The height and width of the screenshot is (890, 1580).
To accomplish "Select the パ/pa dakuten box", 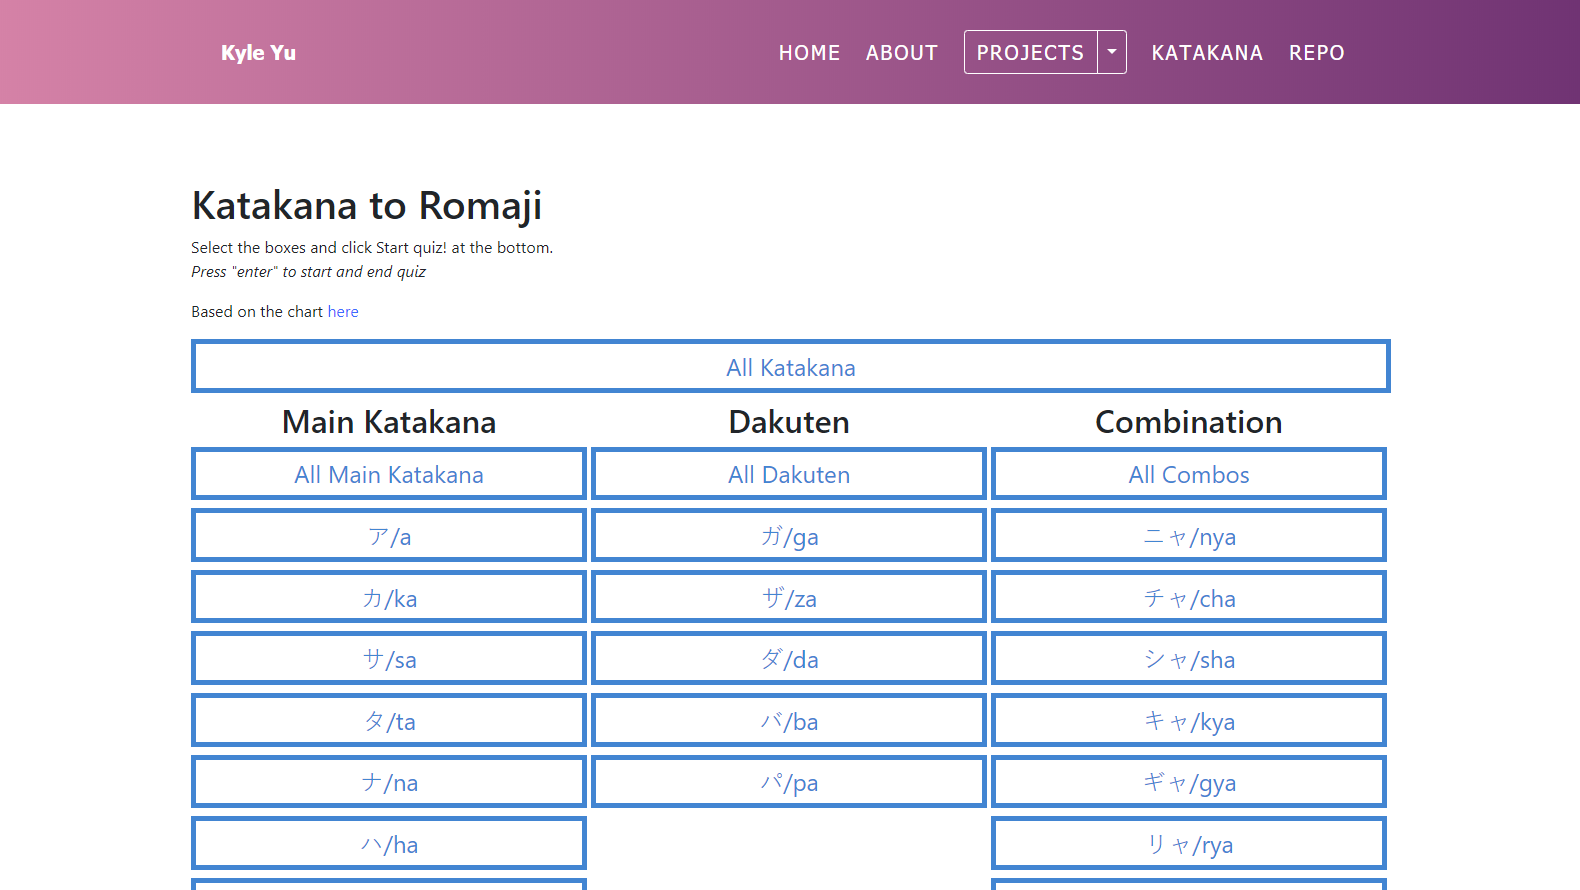I will (789, 782).
